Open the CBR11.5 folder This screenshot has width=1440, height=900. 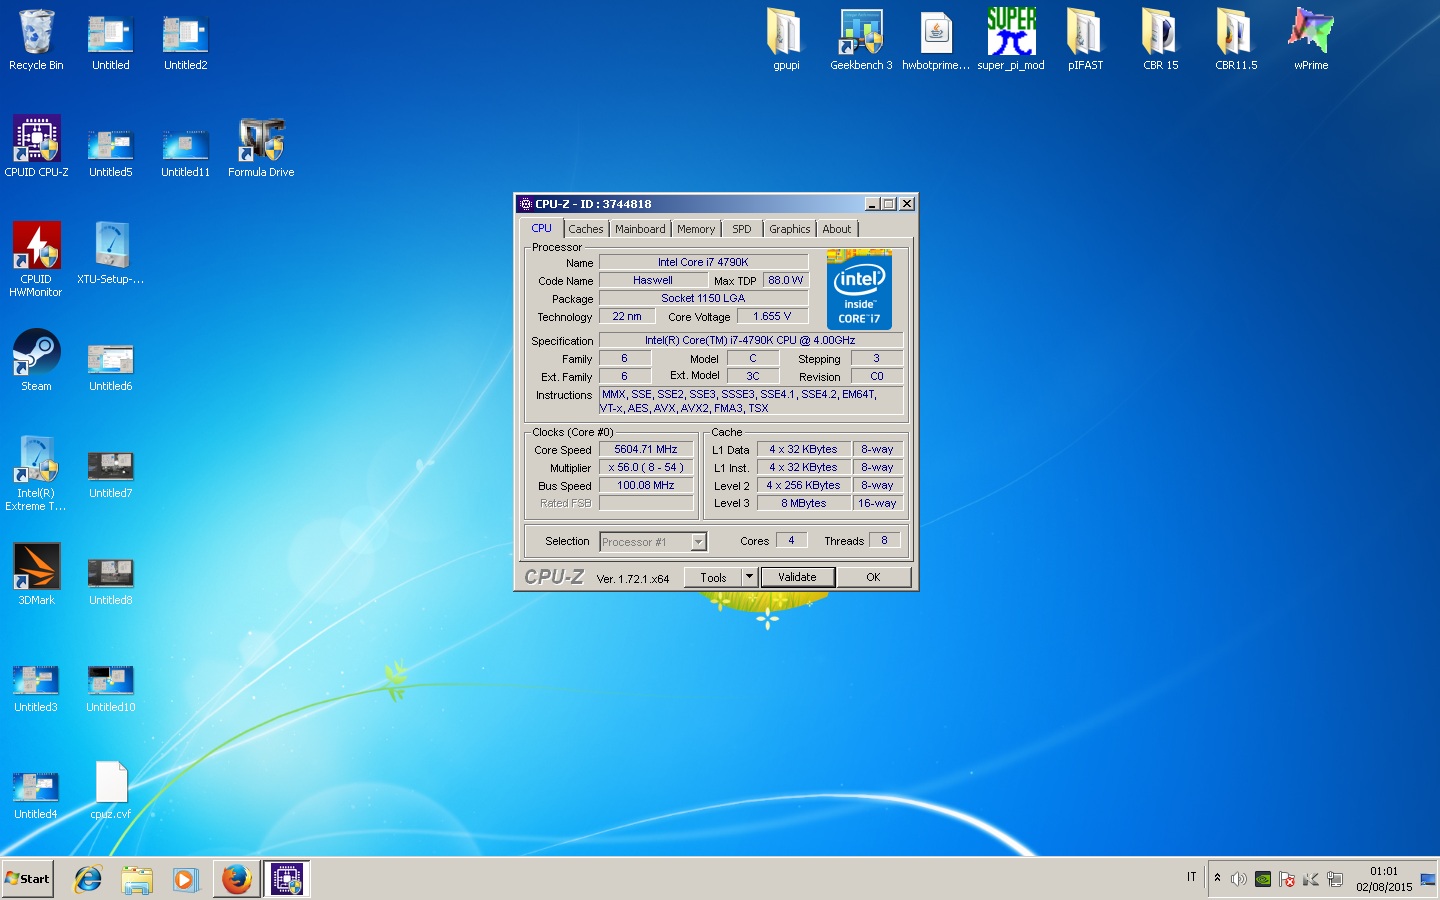pos(1236,40)
